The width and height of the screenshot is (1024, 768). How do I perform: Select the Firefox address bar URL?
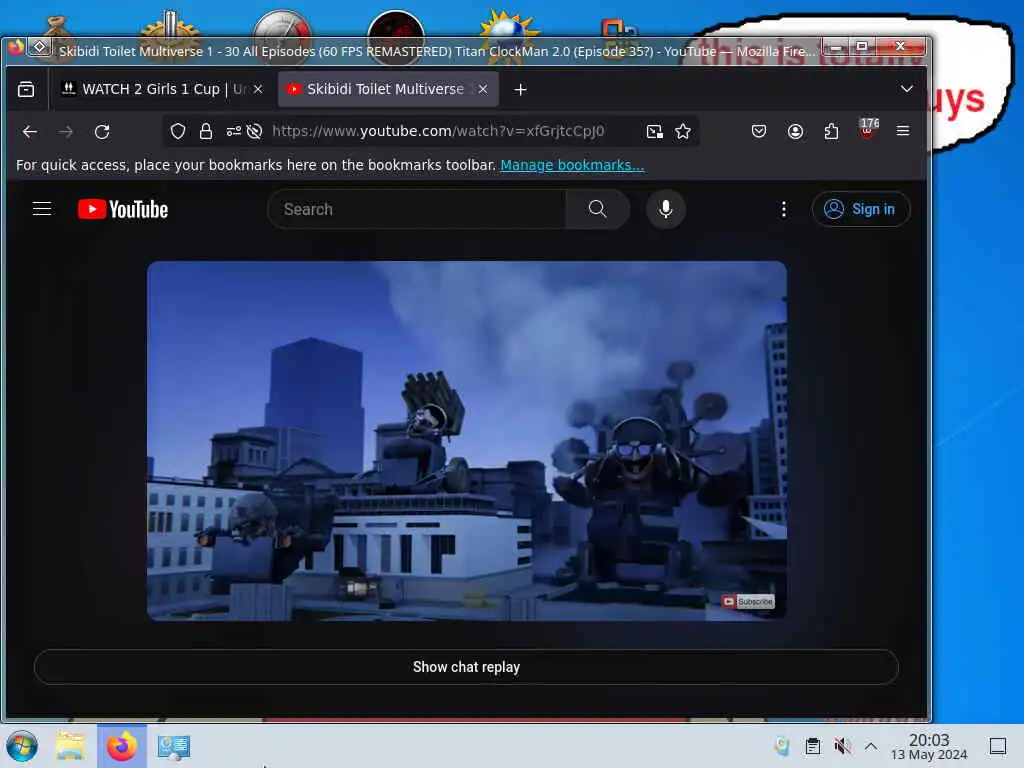tap(438, 131)
